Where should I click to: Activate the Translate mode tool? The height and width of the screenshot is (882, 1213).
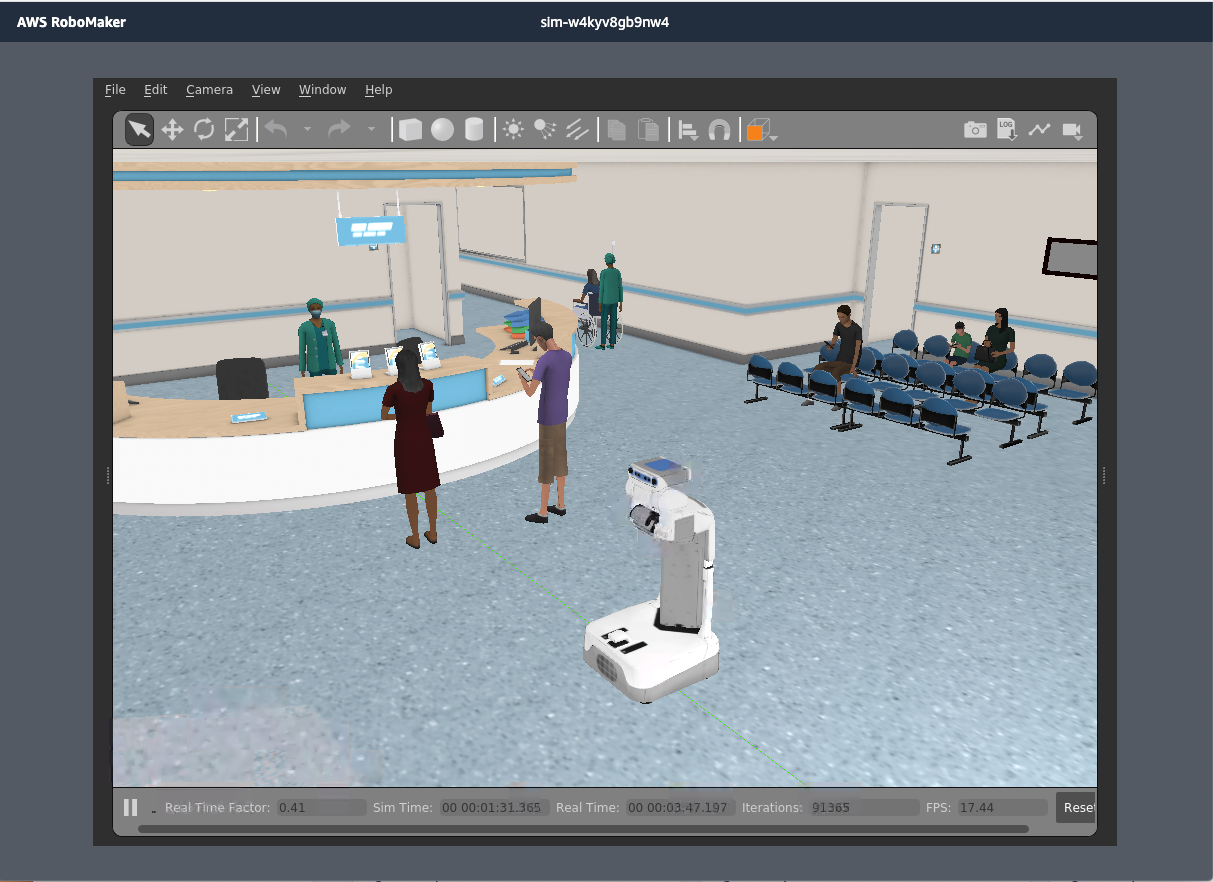tap(172, 129)
